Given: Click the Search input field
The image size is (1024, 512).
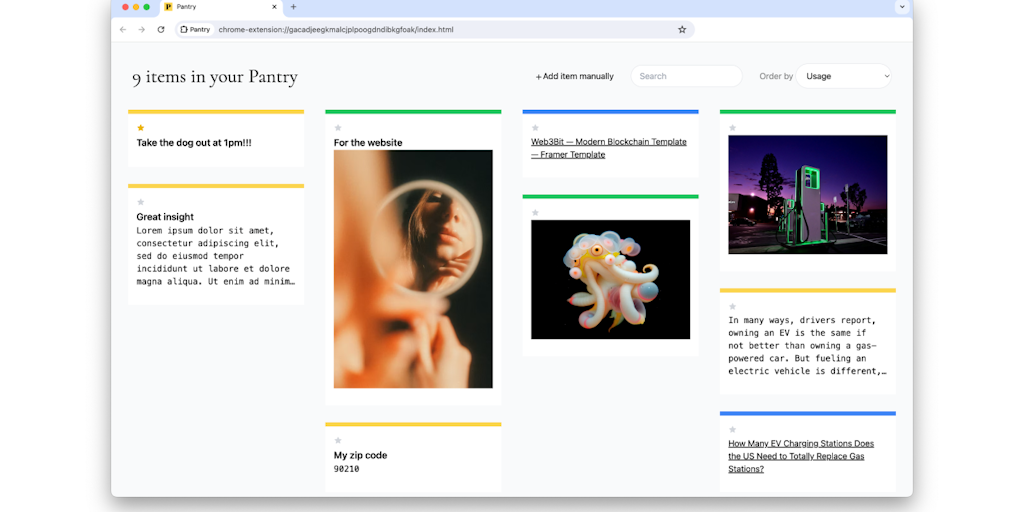Looking at the screenshot, I should pyautogui.click(x=686, y=76).
